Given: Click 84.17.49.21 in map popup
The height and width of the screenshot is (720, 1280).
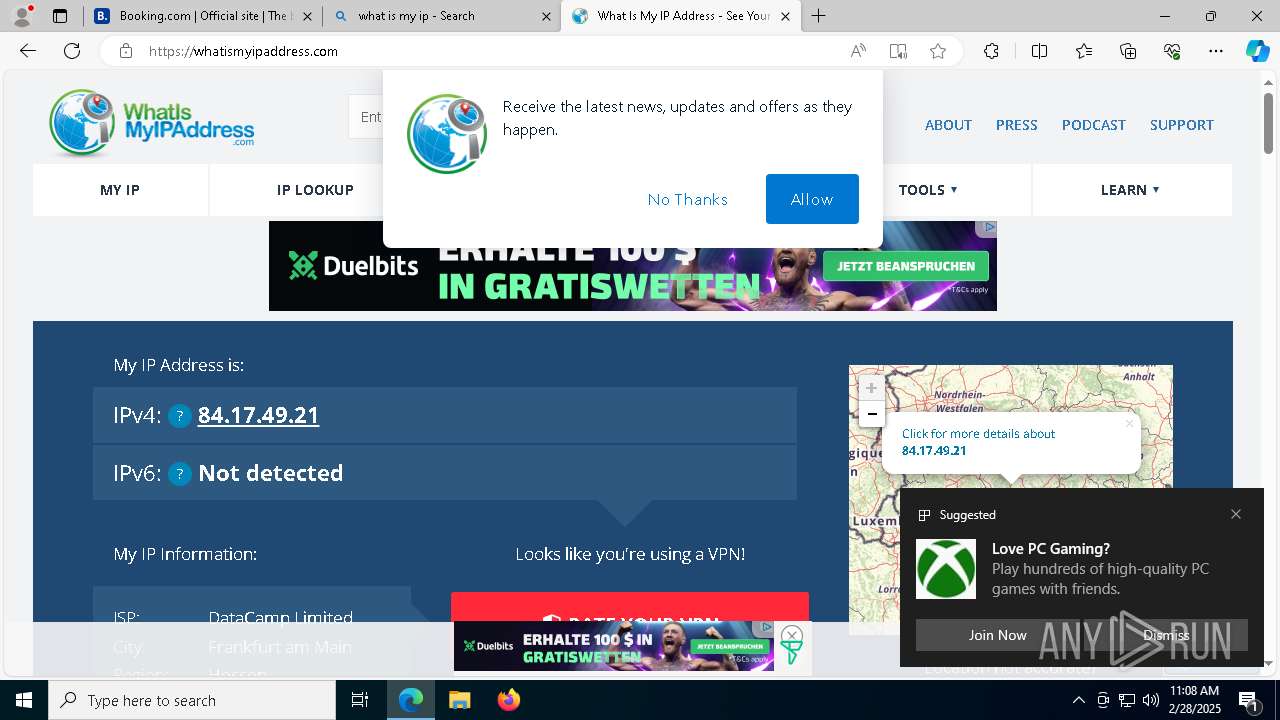Looking at the screenshot, I should [x=934, y=451].
